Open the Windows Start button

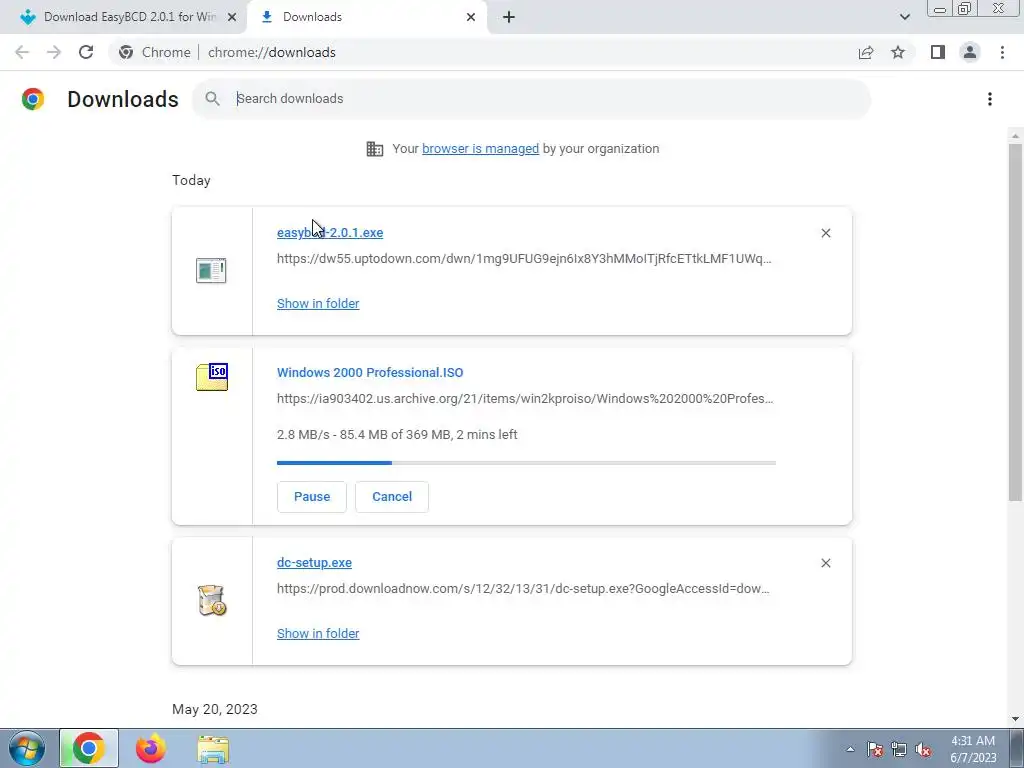pos(27,748)
